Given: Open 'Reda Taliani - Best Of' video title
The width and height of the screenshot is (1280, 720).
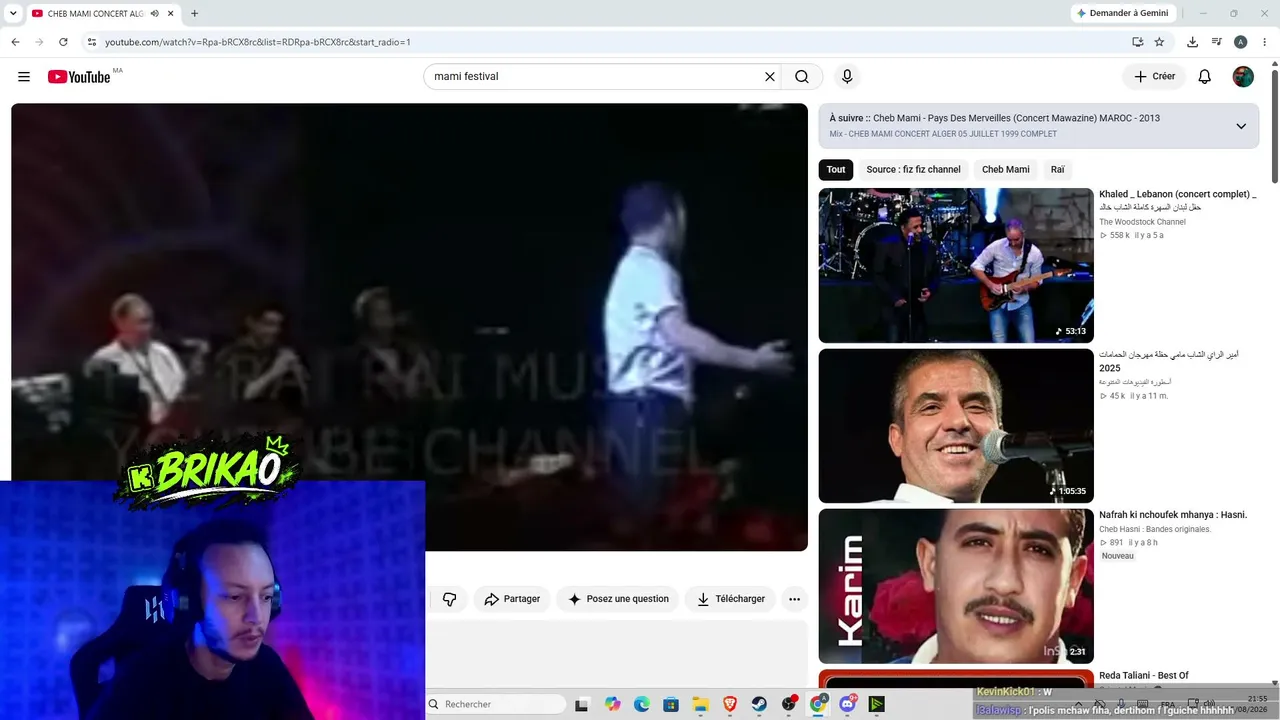Looking at the screenshot, I should click(x=1144, y=676).
